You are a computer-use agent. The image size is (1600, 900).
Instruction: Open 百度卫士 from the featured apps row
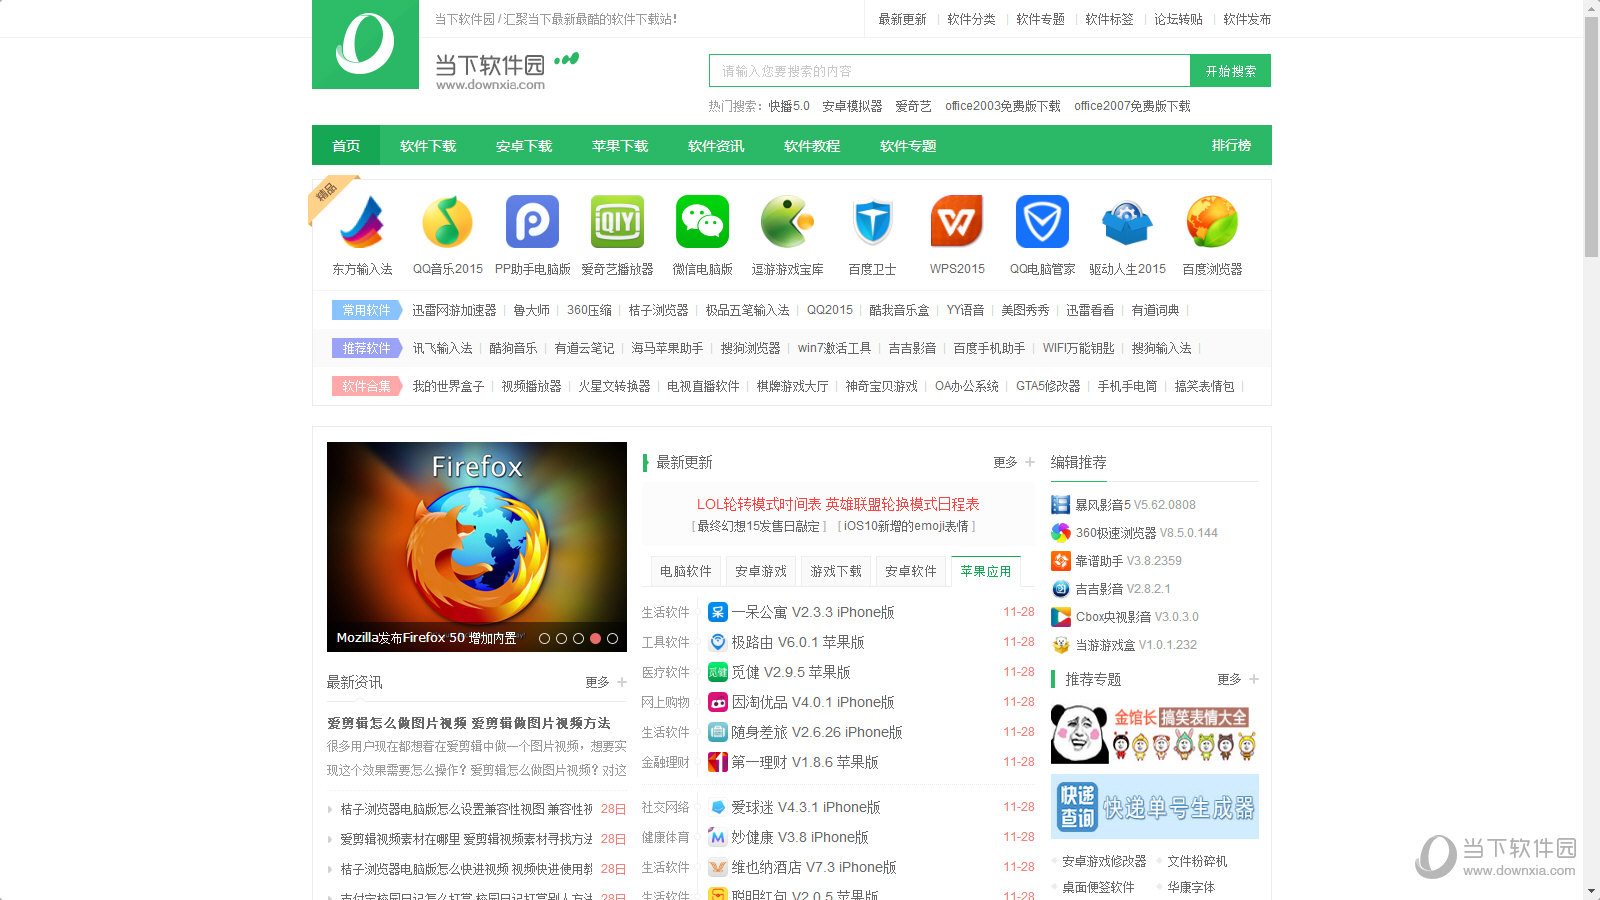click(872, 221)
